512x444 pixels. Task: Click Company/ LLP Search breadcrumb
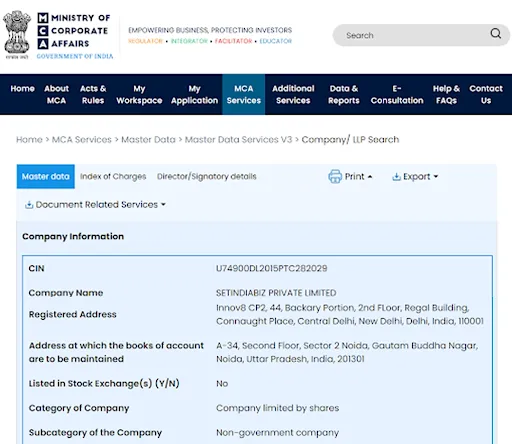pyautogui.click(x=350, y=140)
